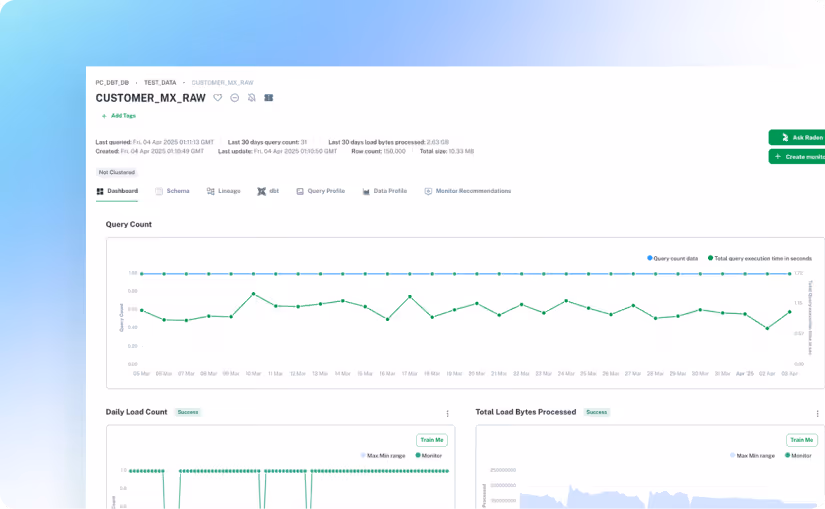Favorite the table with the heart icon

tap(217, 98)
